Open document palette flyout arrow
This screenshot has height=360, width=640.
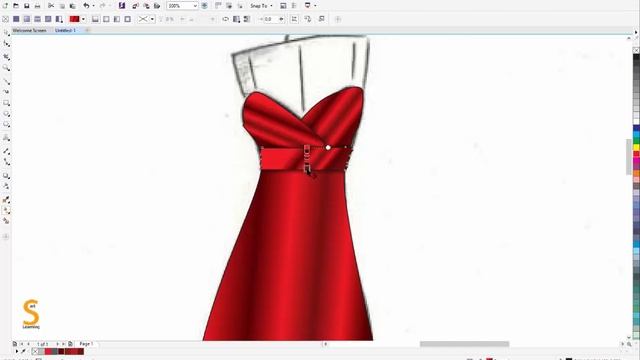tap(17, 351)
